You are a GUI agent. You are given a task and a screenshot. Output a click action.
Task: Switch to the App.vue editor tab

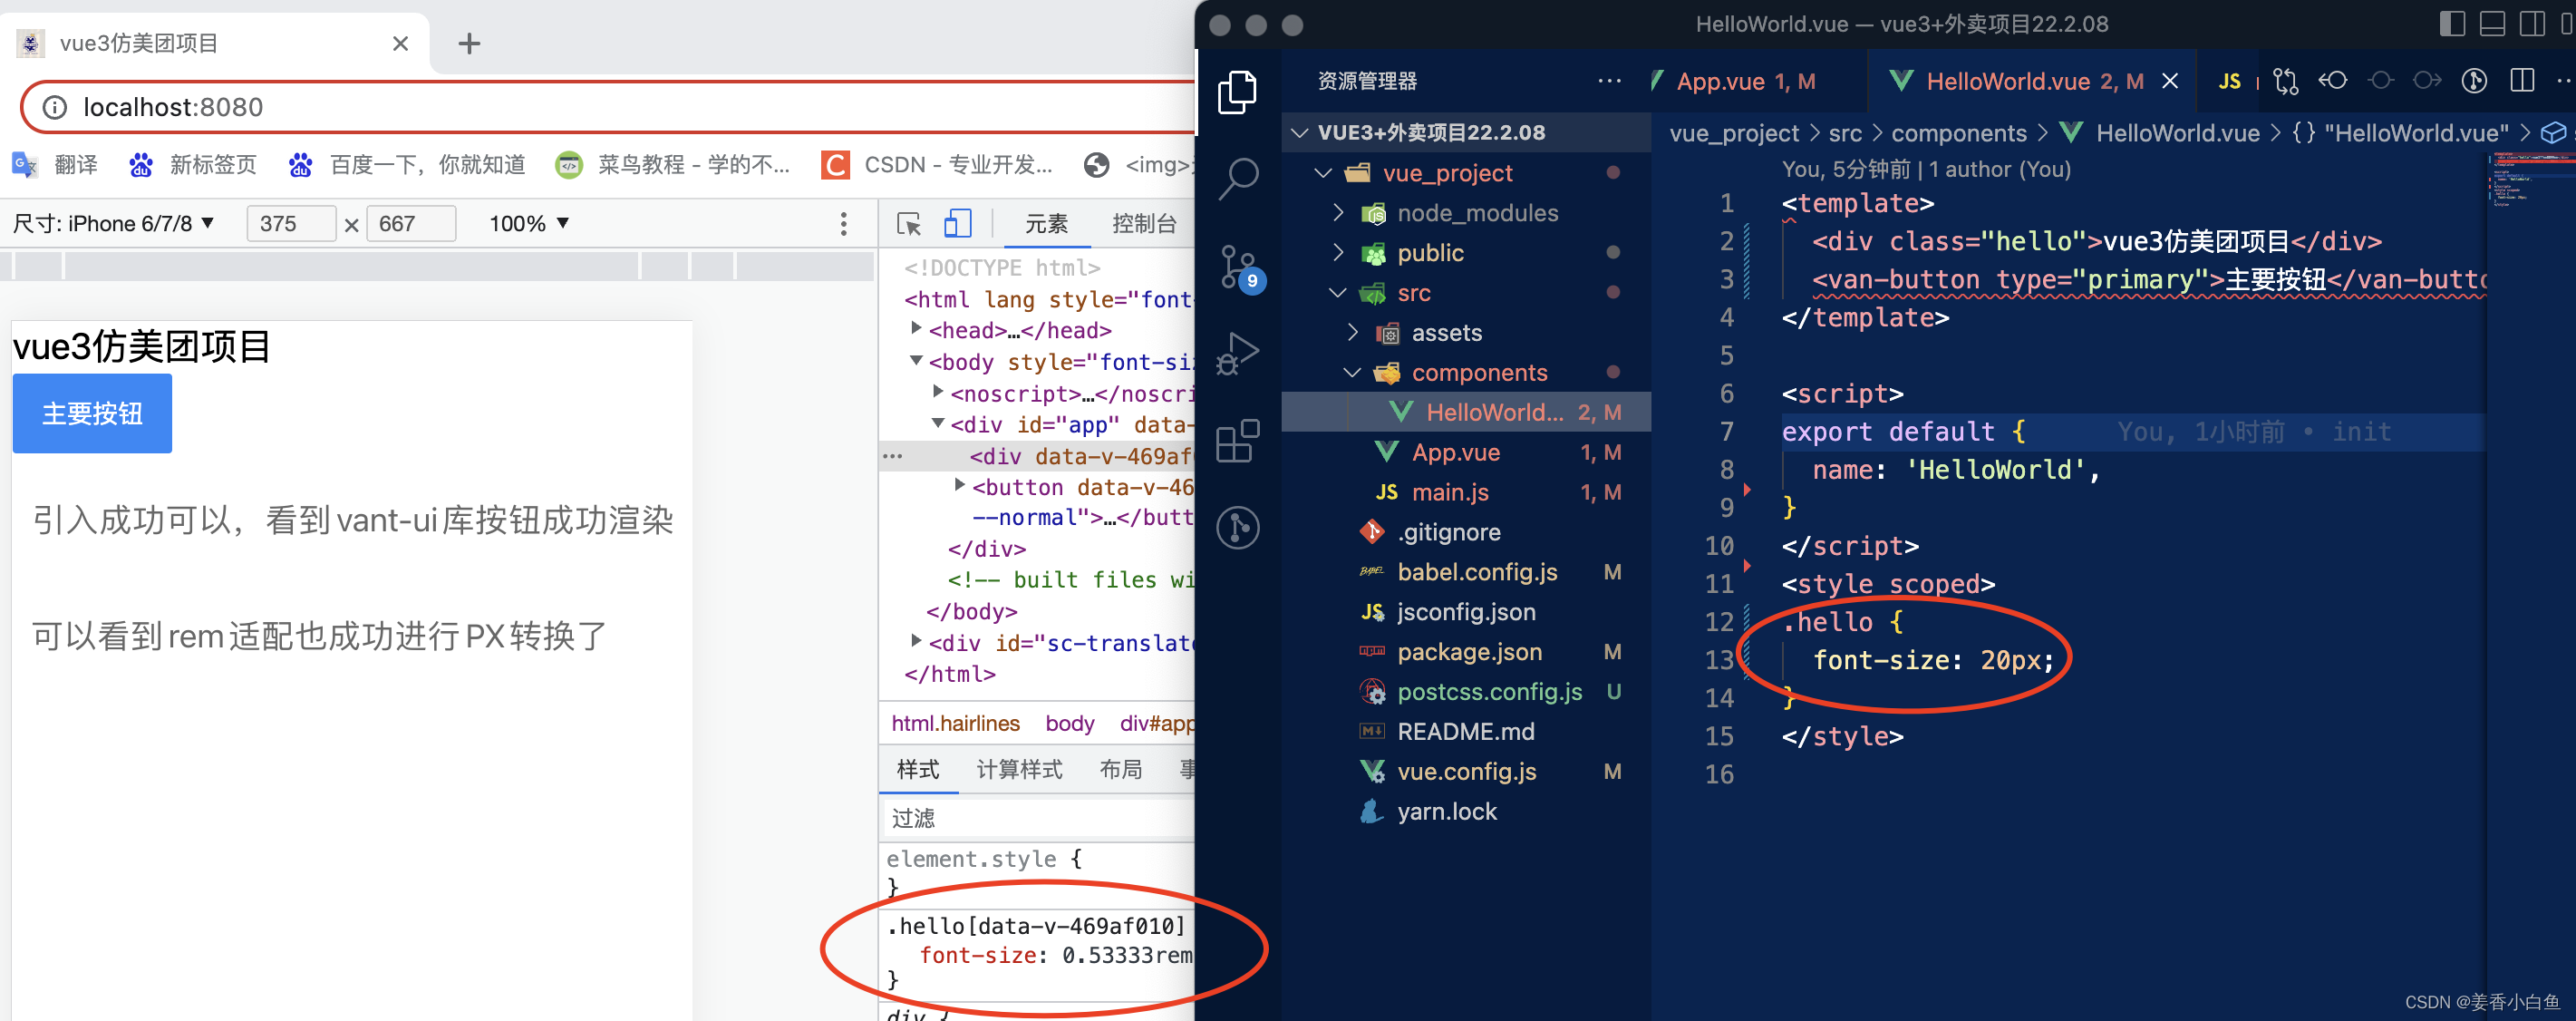coord(1746,81)
